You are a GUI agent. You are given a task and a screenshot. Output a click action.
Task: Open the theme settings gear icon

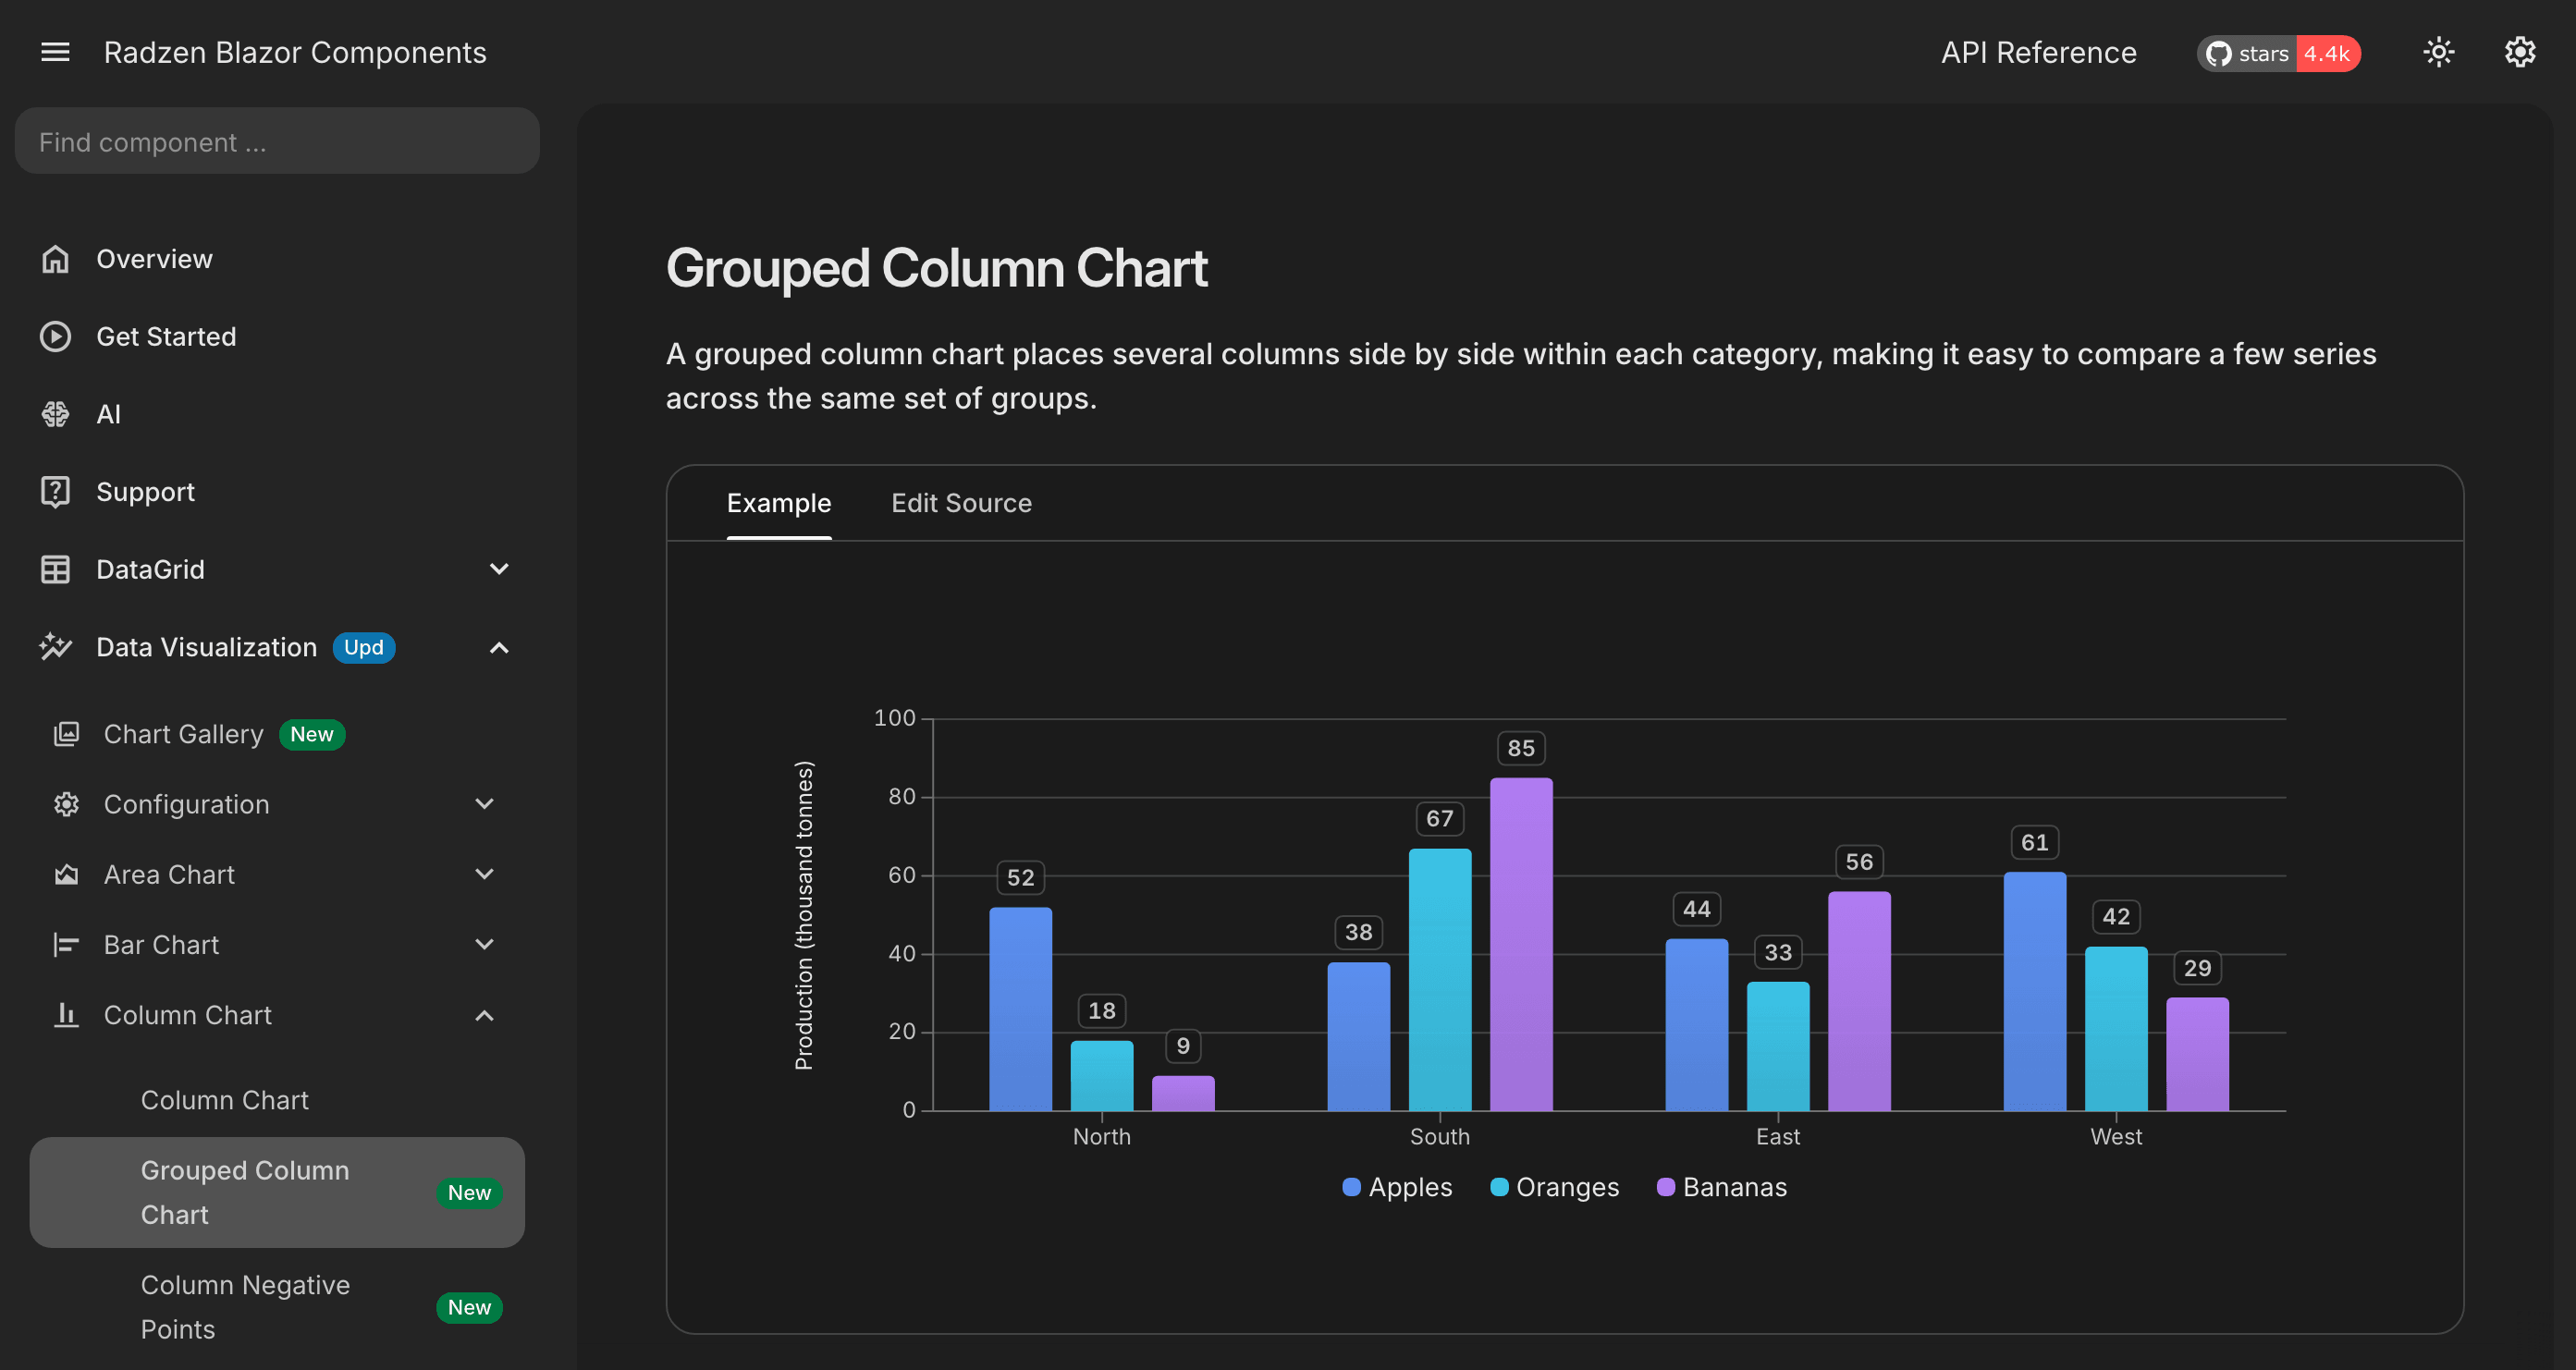point(2519,52)
